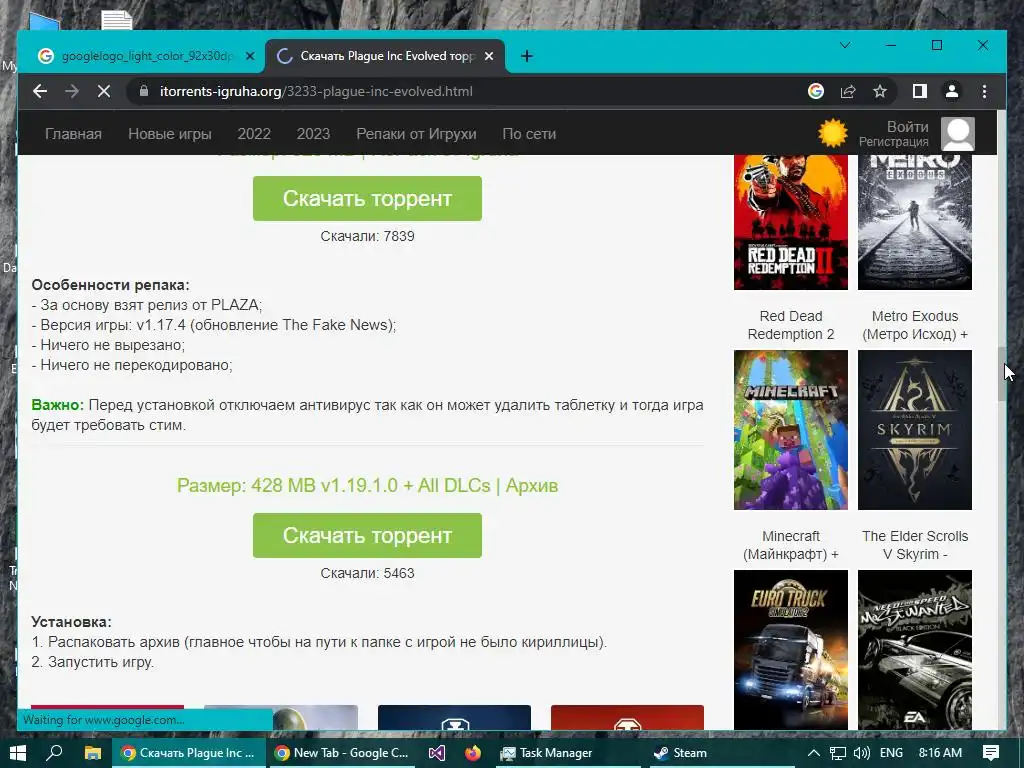This screenshot has height=768, width=1024.
Task: Click Скачать торрент above Скачали: 5463
Action: 367,536
